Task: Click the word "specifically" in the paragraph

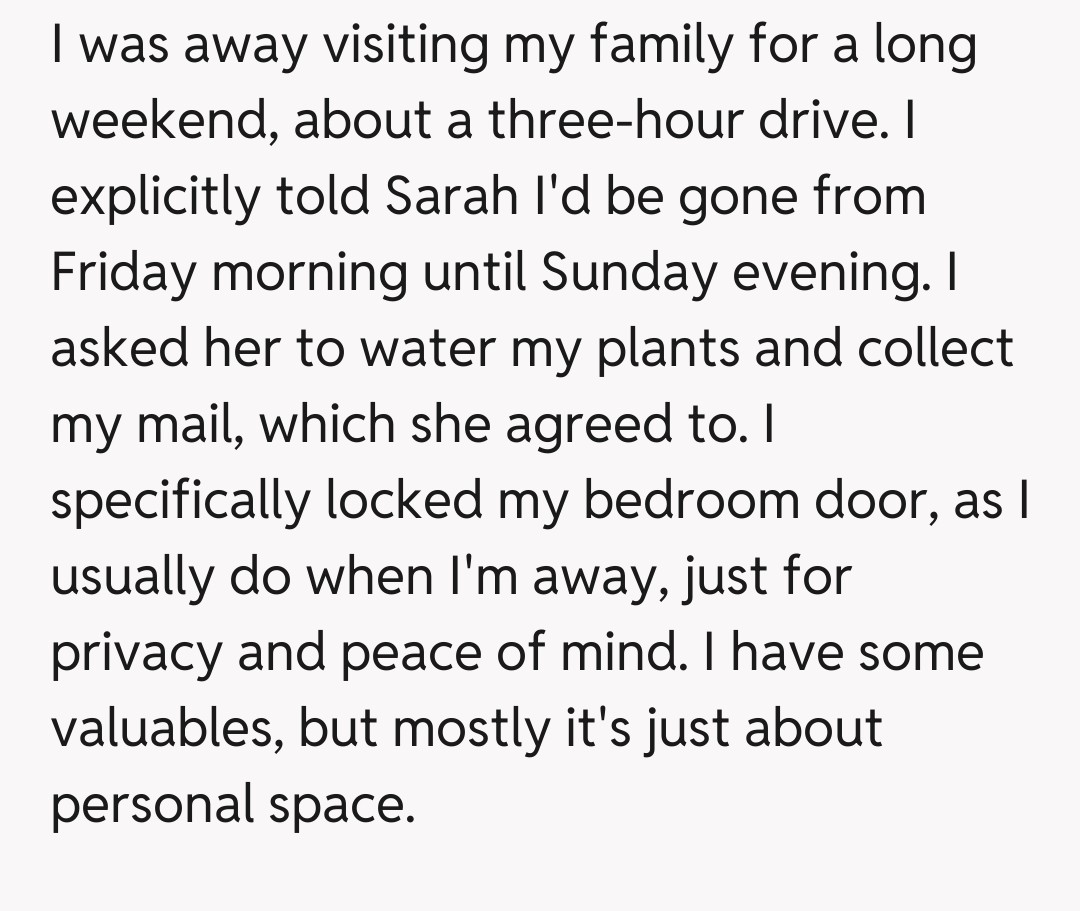Action: coord(180,500)
